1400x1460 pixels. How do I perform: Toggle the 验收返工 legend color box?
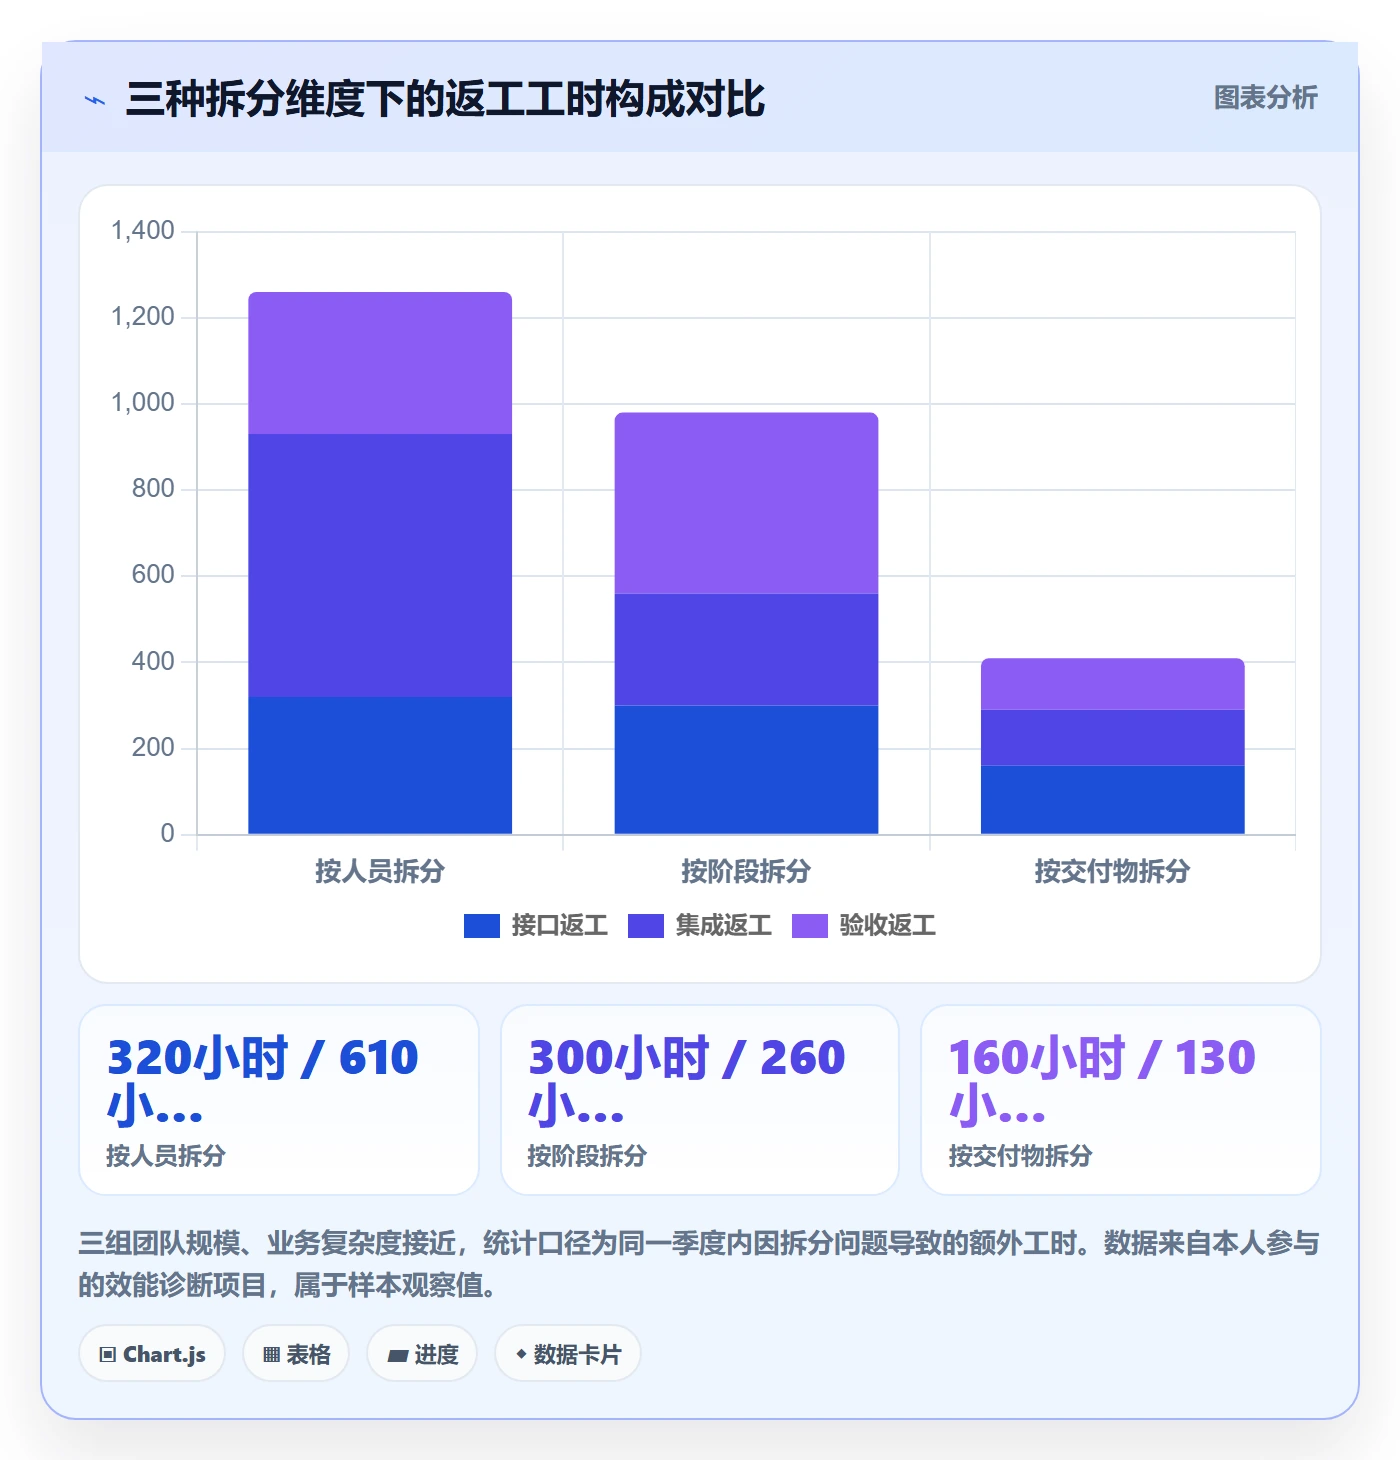click(x=809, y=926)
